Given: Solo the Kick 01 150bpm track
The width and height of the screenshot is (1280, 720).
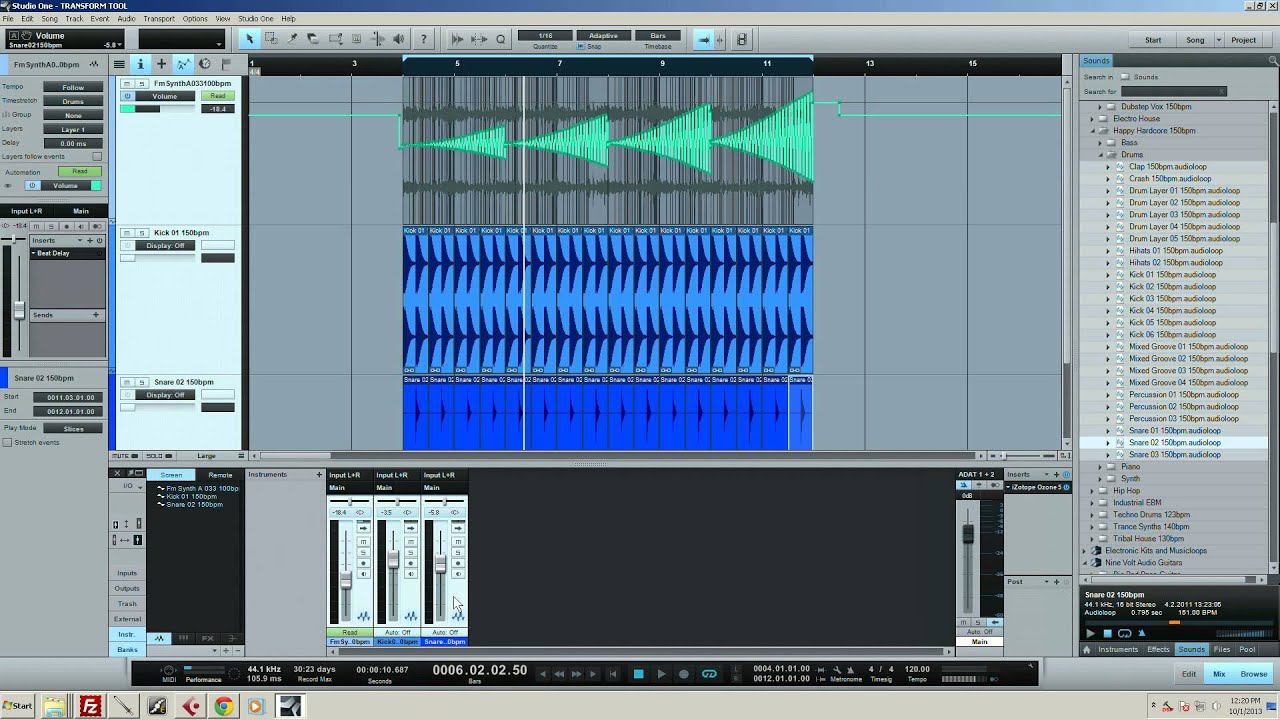Looking at the screenshot, I should click(x=142, y=233).
